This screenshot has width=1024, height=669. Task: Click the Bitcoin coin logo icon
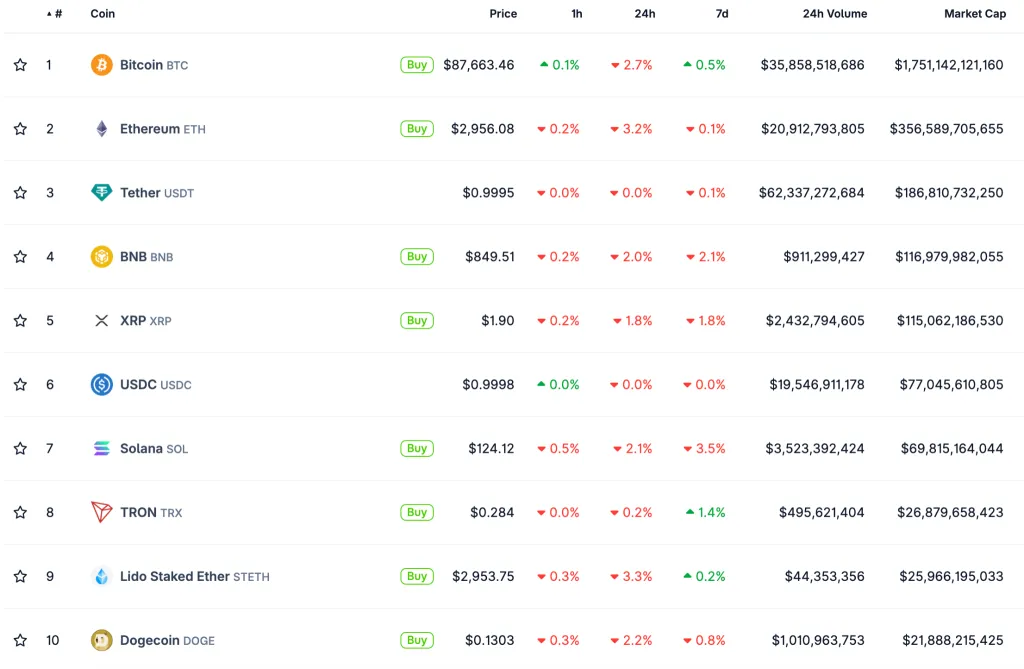(102, 65)
